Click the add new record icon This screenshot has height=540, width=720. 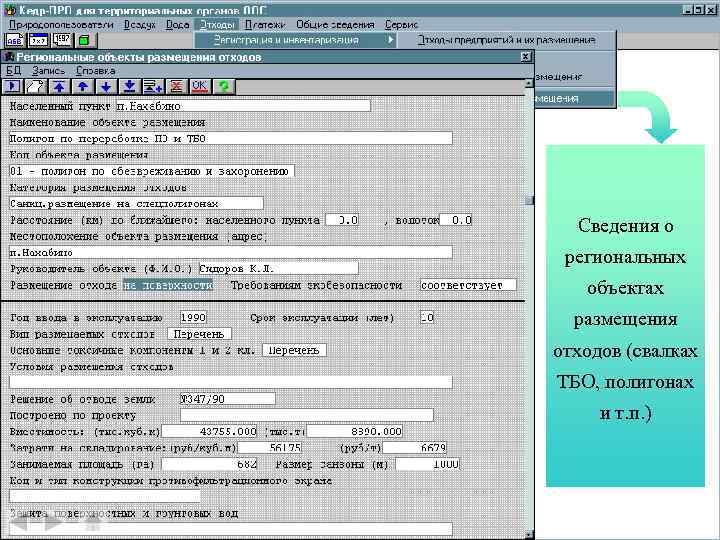153,86
